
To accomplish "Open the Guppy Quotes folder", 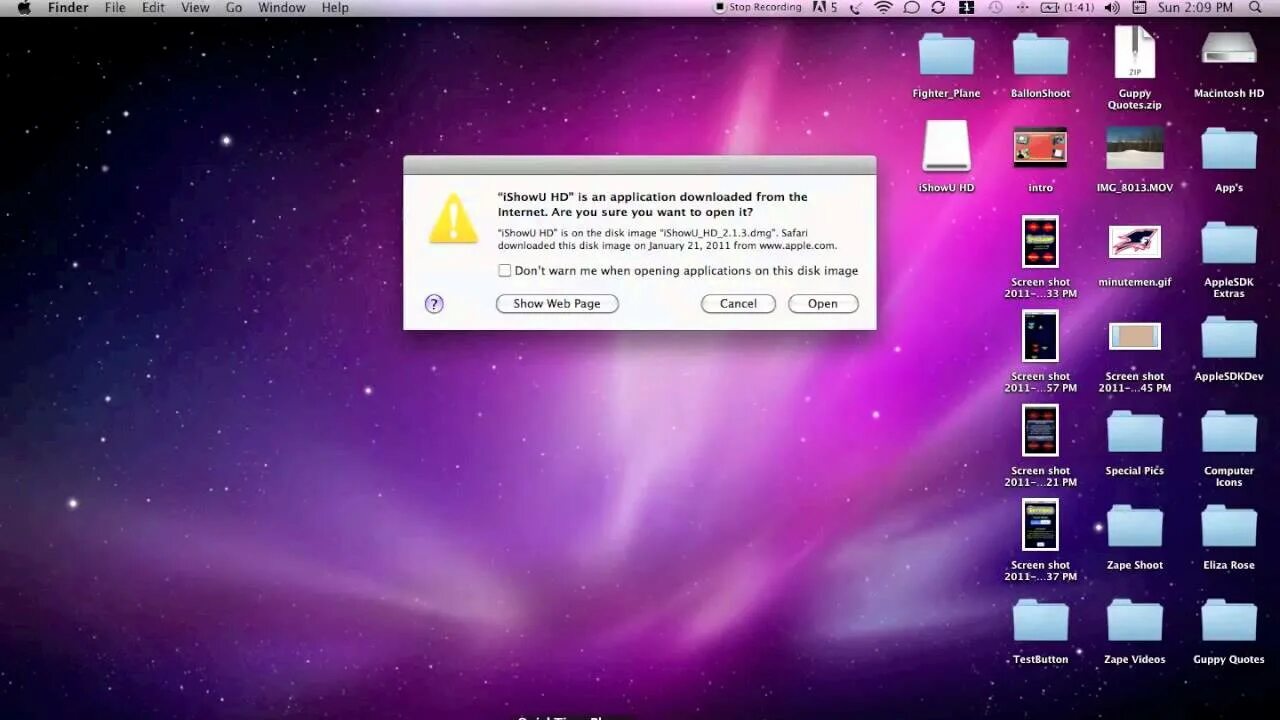I will tap(1229, 620).
